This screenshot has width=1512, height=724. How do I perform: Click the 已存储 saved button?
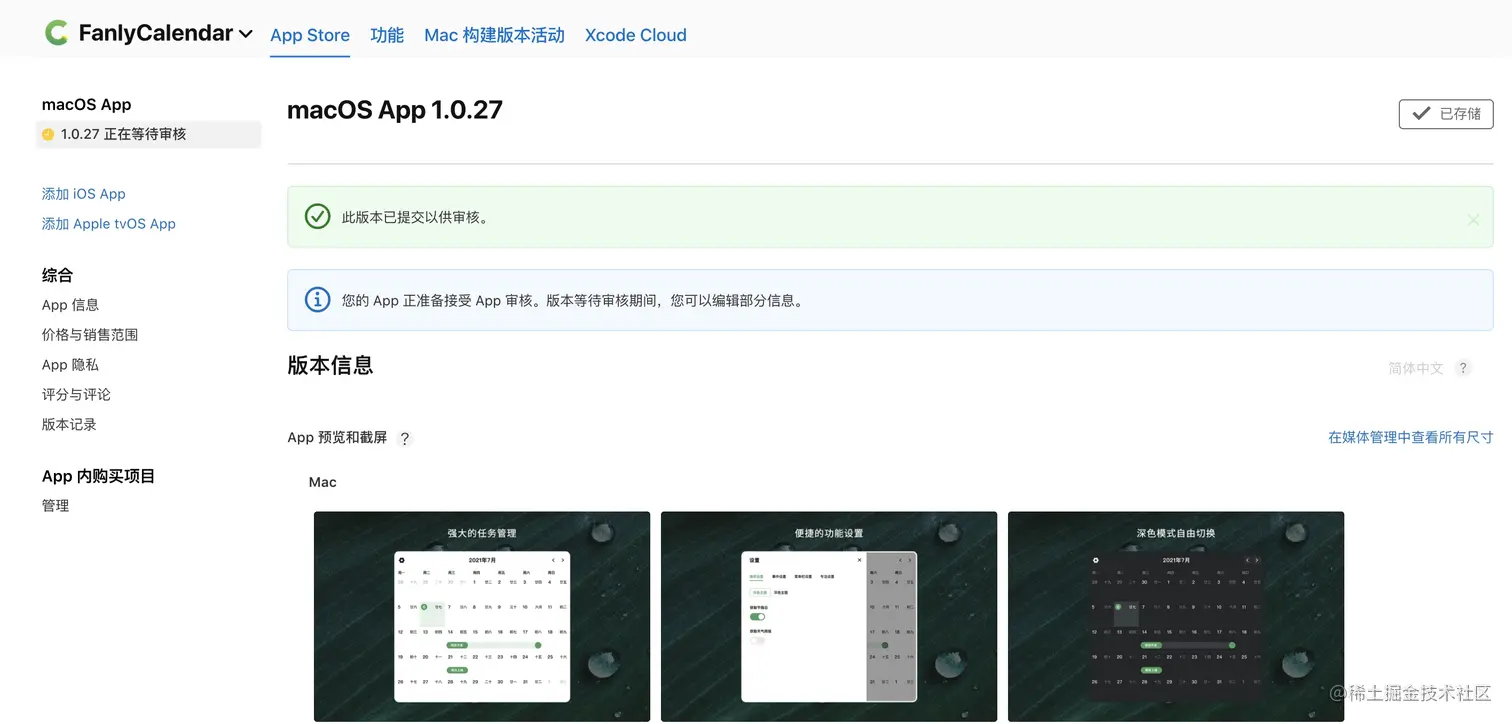pyautogui.click(x=1446, y=114)
